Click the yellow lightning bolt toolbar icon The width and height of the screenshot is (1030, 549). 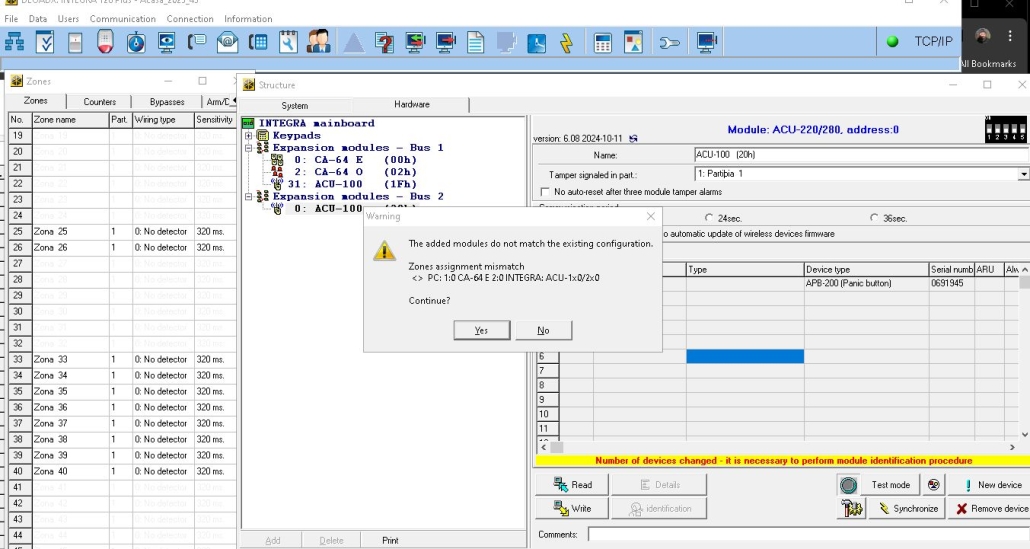click(x=566, y=42)
